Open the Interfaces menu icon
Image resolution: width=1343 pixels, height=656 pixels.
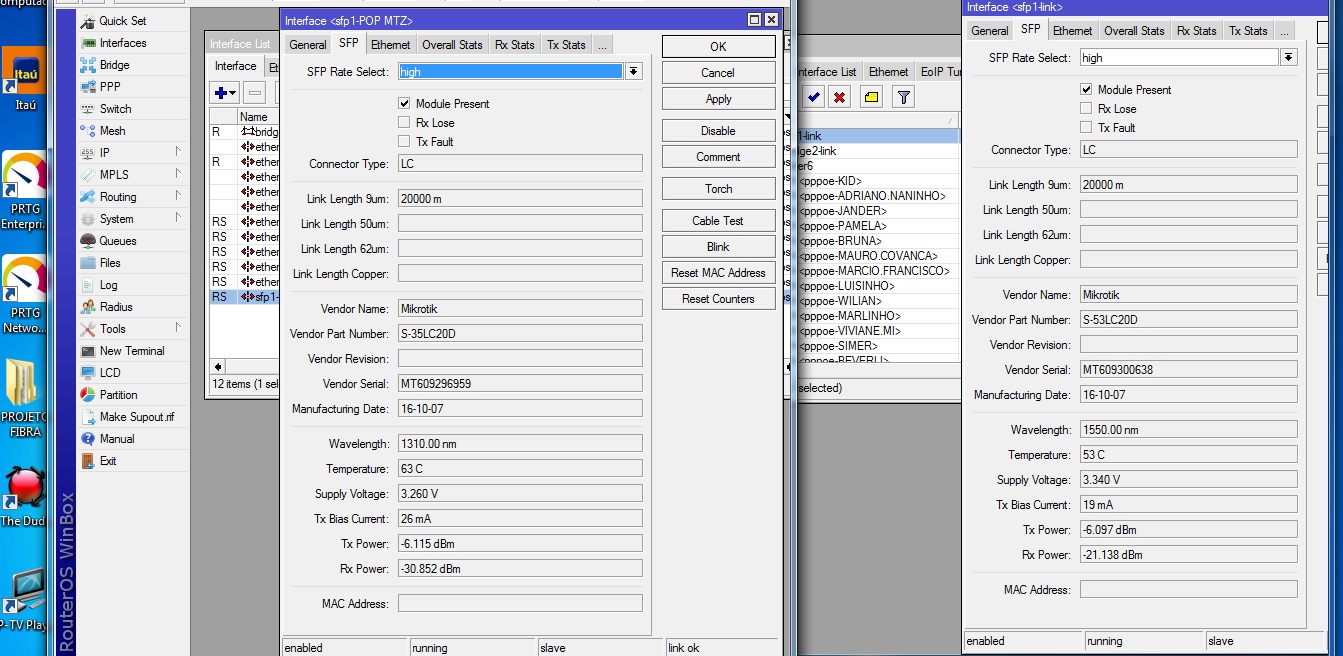(x=88, y=43)
